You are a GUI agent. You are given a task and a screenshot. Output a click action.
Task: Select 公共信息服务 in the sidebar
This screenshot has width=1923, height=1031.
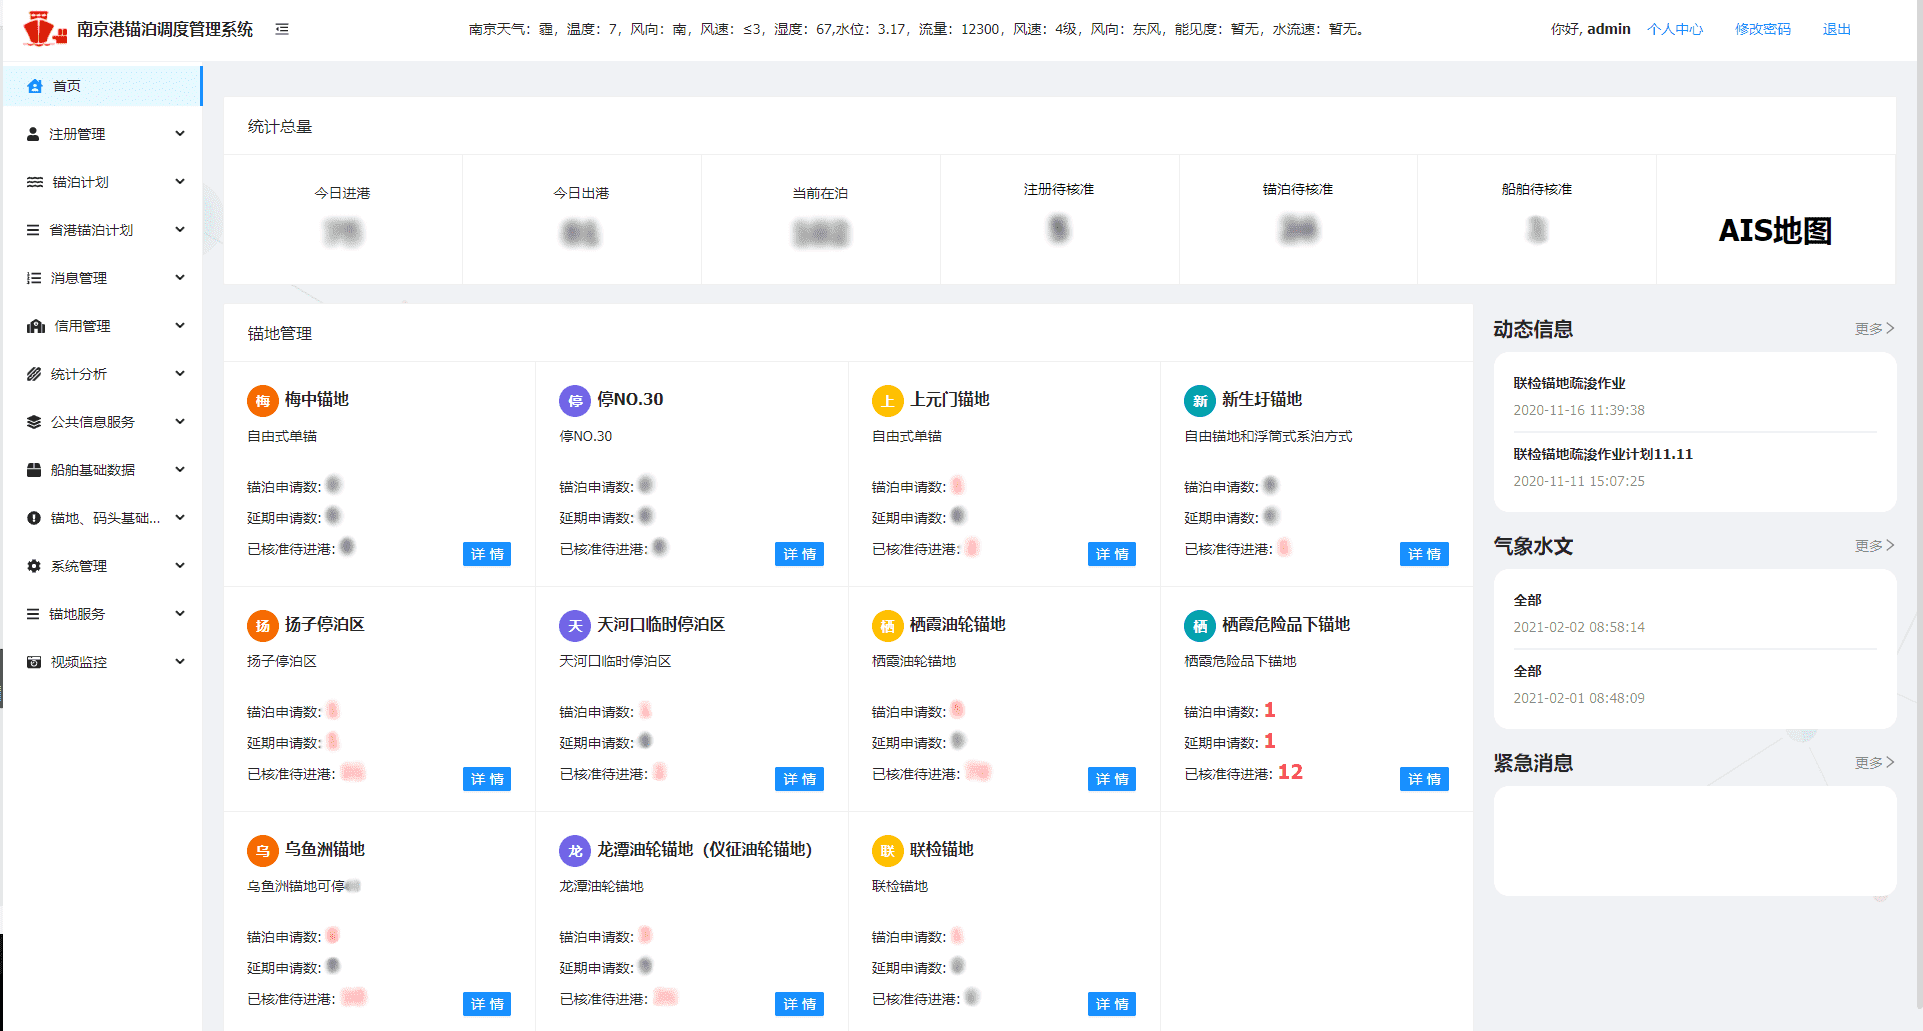[92, 422]
